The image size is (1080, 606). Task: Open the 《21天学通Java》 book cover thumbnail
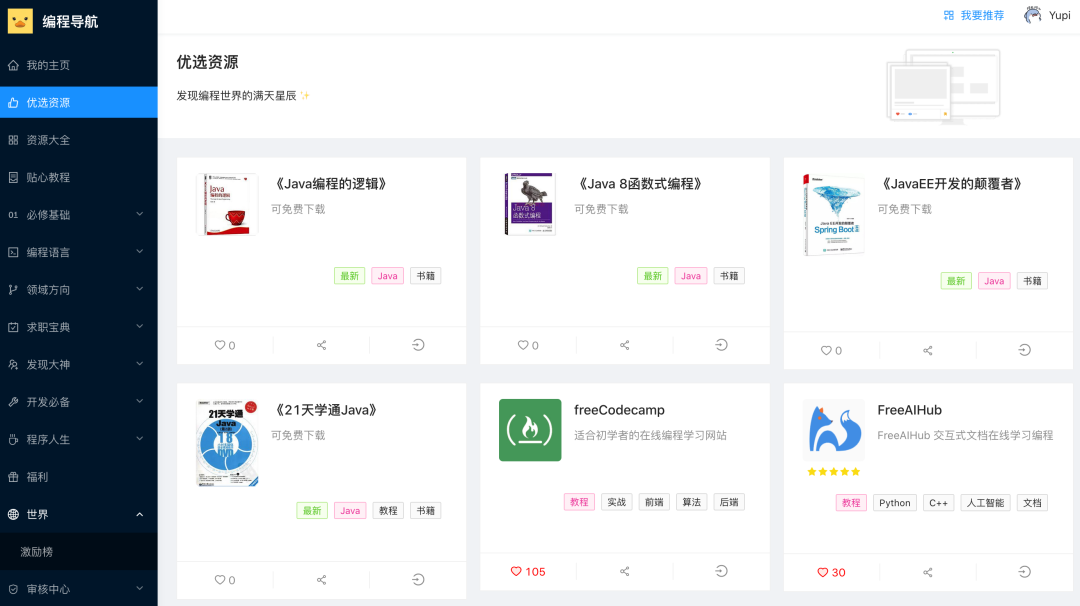[x=227, y=444]
